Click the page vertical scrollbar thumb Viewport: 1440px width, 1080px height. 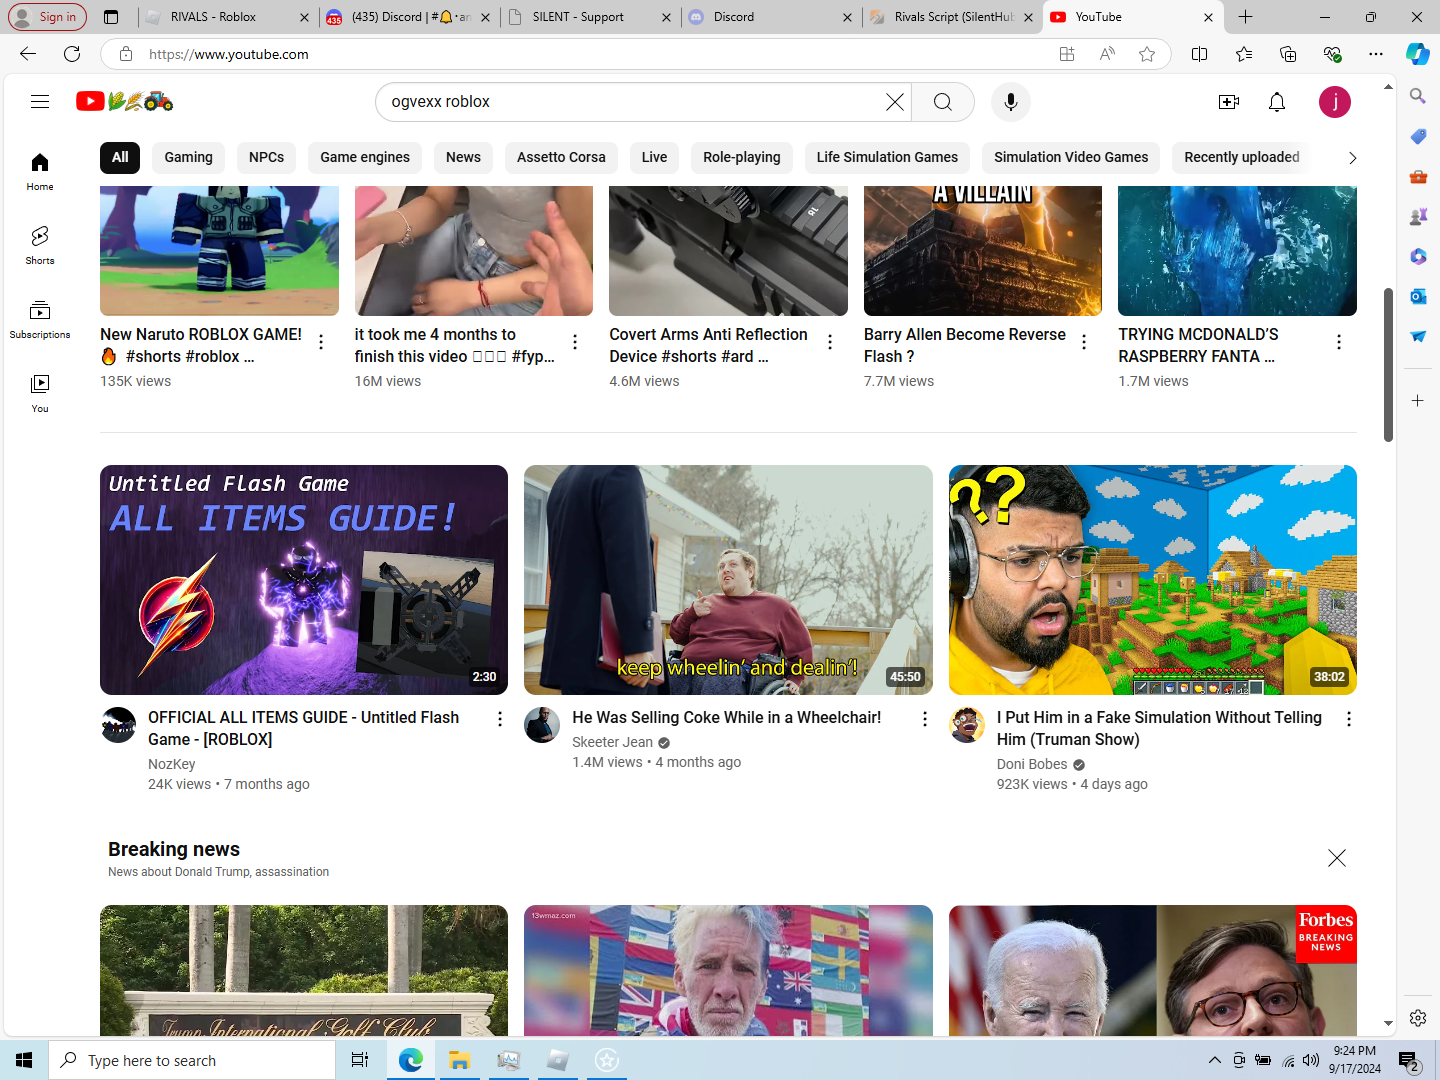pyautogui.click(x=1388, y=365)
